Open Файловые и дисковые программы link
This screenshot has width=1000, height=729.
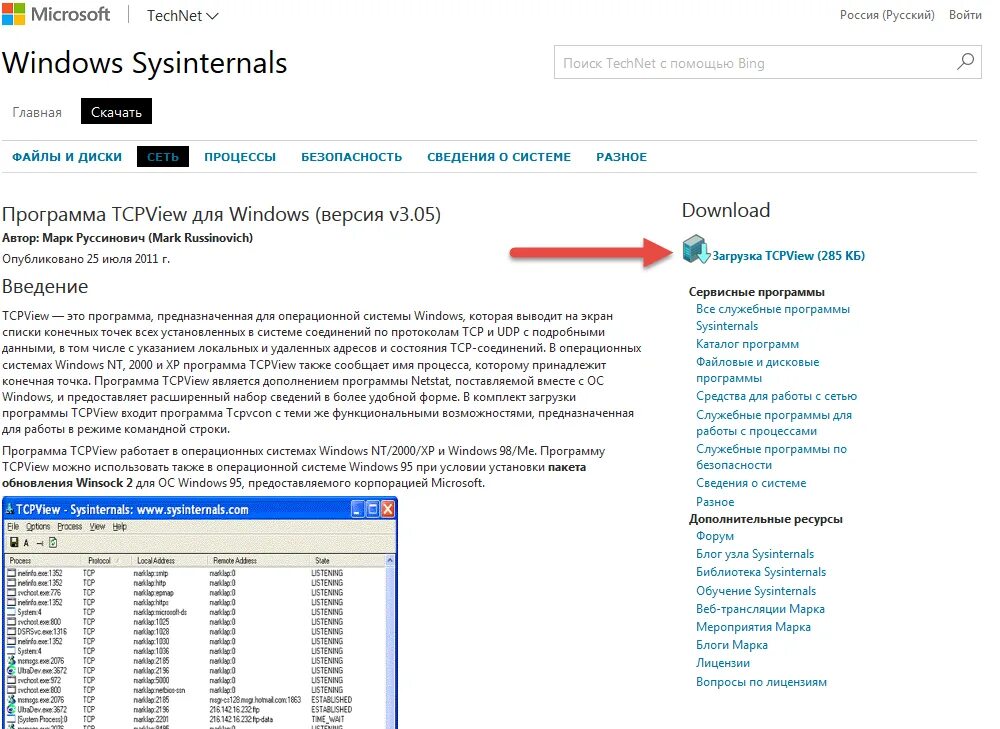(758, 369)
